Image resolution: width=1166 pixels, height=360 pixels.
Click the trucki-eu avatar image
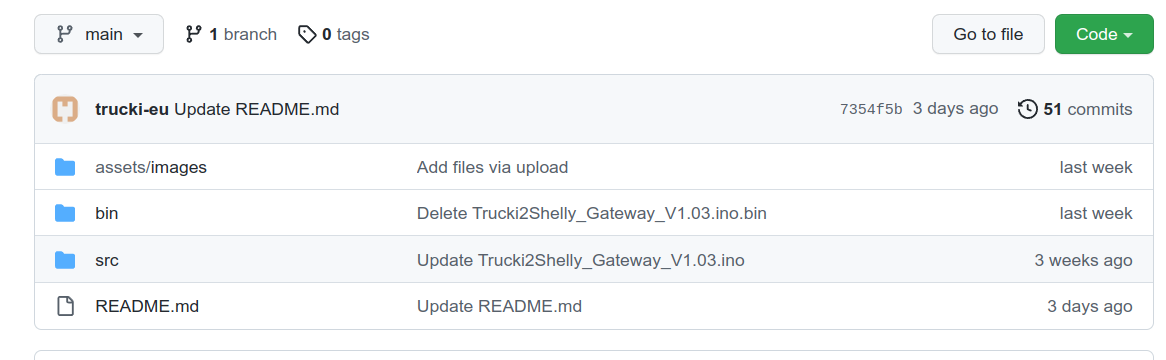click(x=65, y=109)
